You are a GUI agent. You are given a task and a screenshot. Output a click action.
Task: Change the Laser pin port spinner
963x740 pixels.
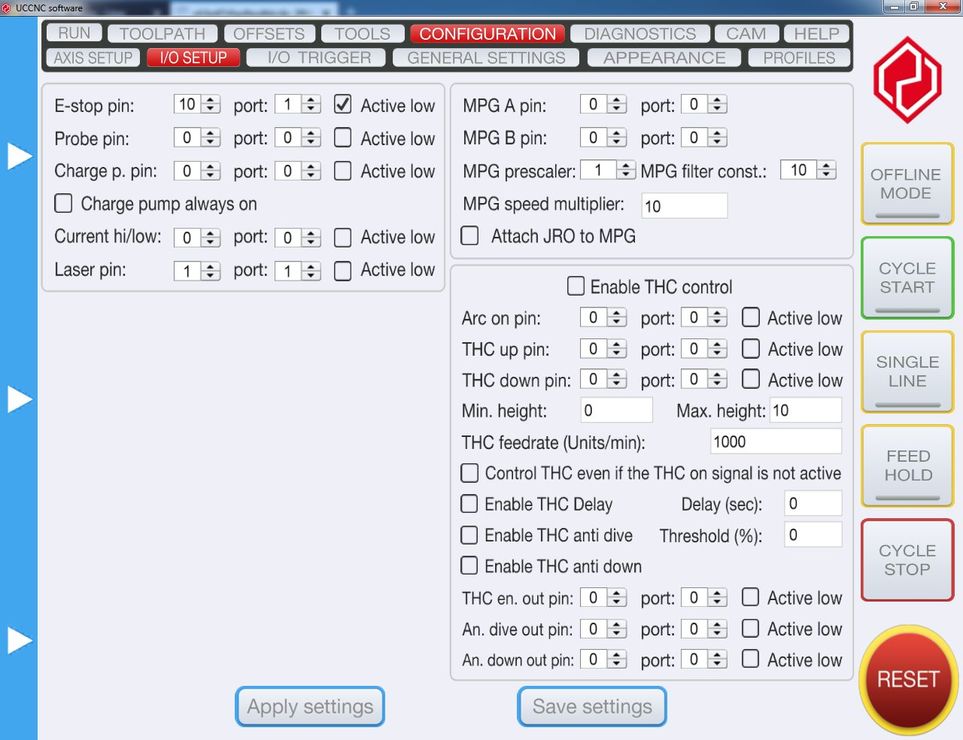[311, 271]
